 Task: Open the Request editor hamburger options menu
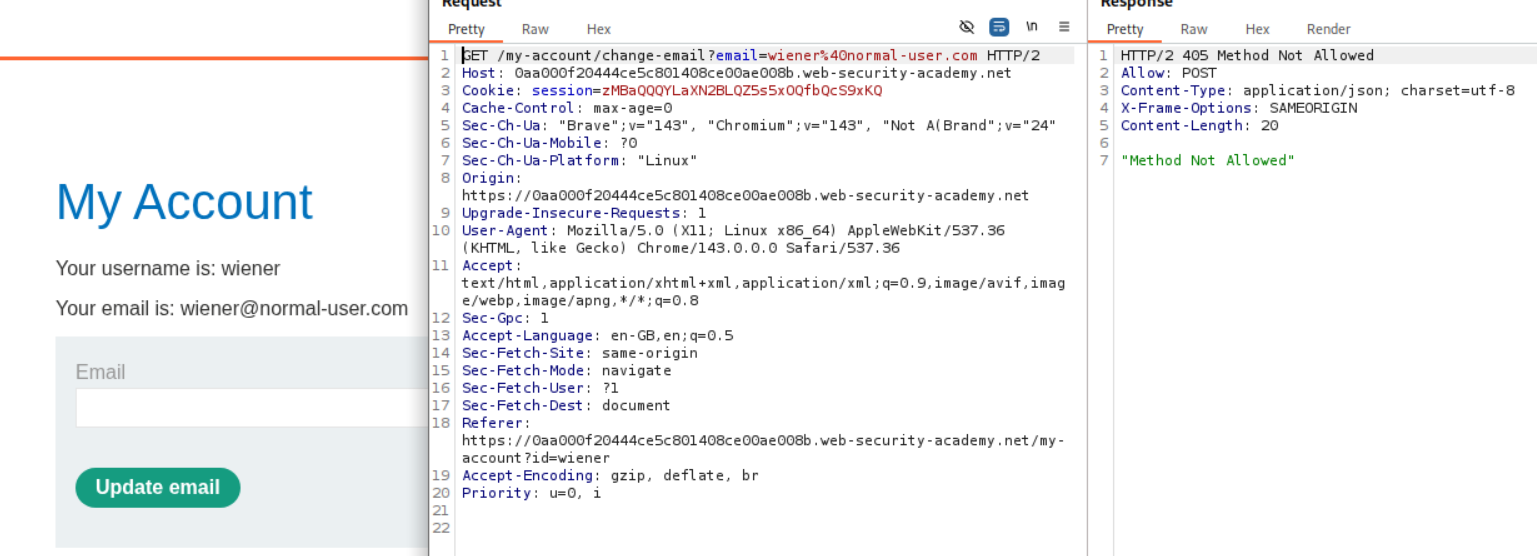(1064, 27)
